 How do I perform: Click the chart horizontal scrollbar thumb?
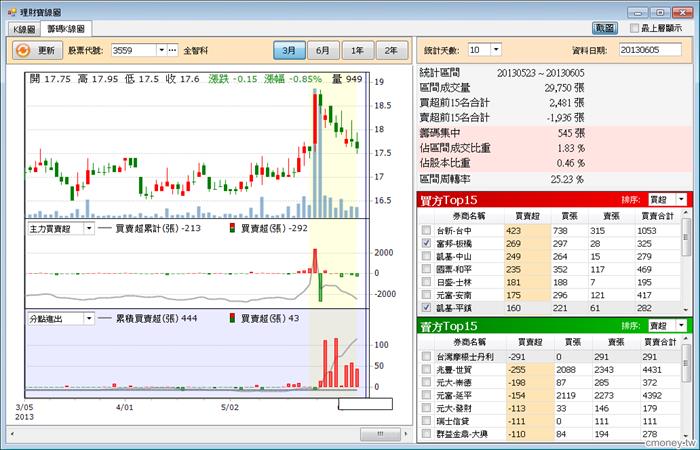(380, 433)
